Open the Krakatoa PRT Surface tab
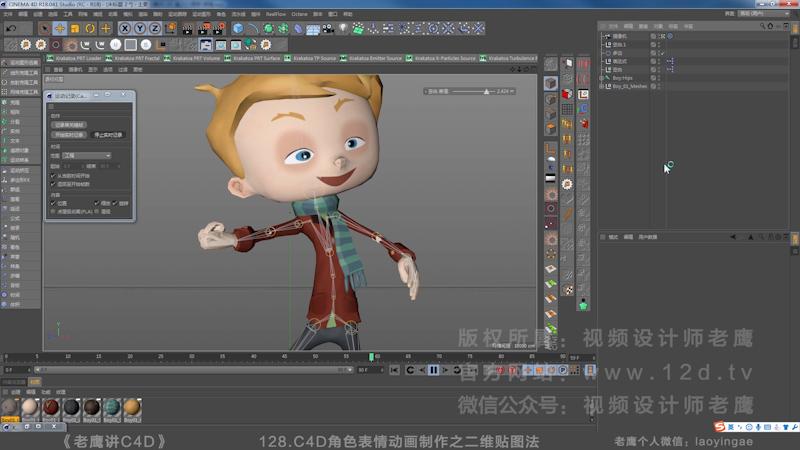The image size is (800, 450). tap(253, 59)
